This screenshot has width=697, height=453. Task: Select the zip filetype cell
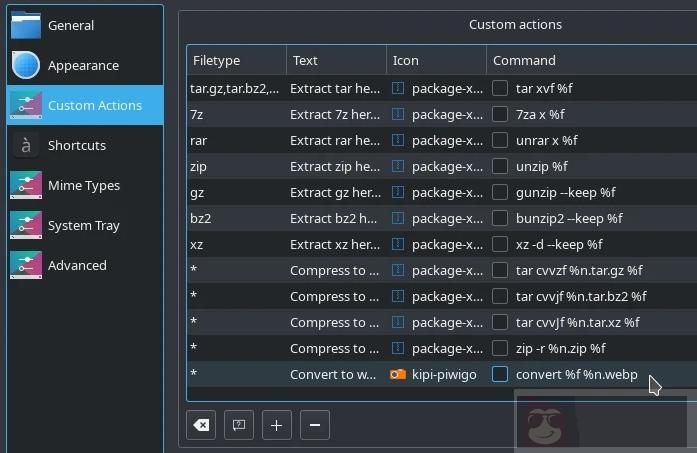pos(237,166)
